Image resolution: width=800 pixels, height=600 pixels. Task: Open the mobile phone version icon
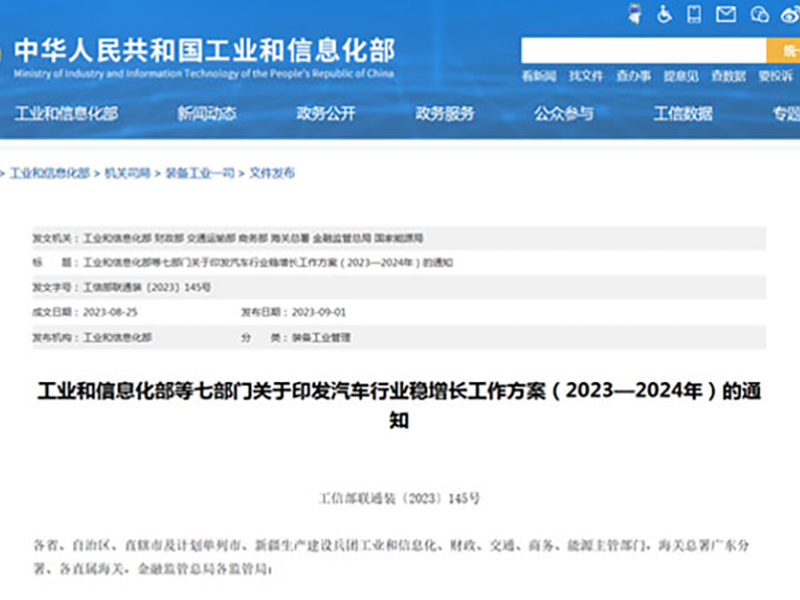[694, 14]
